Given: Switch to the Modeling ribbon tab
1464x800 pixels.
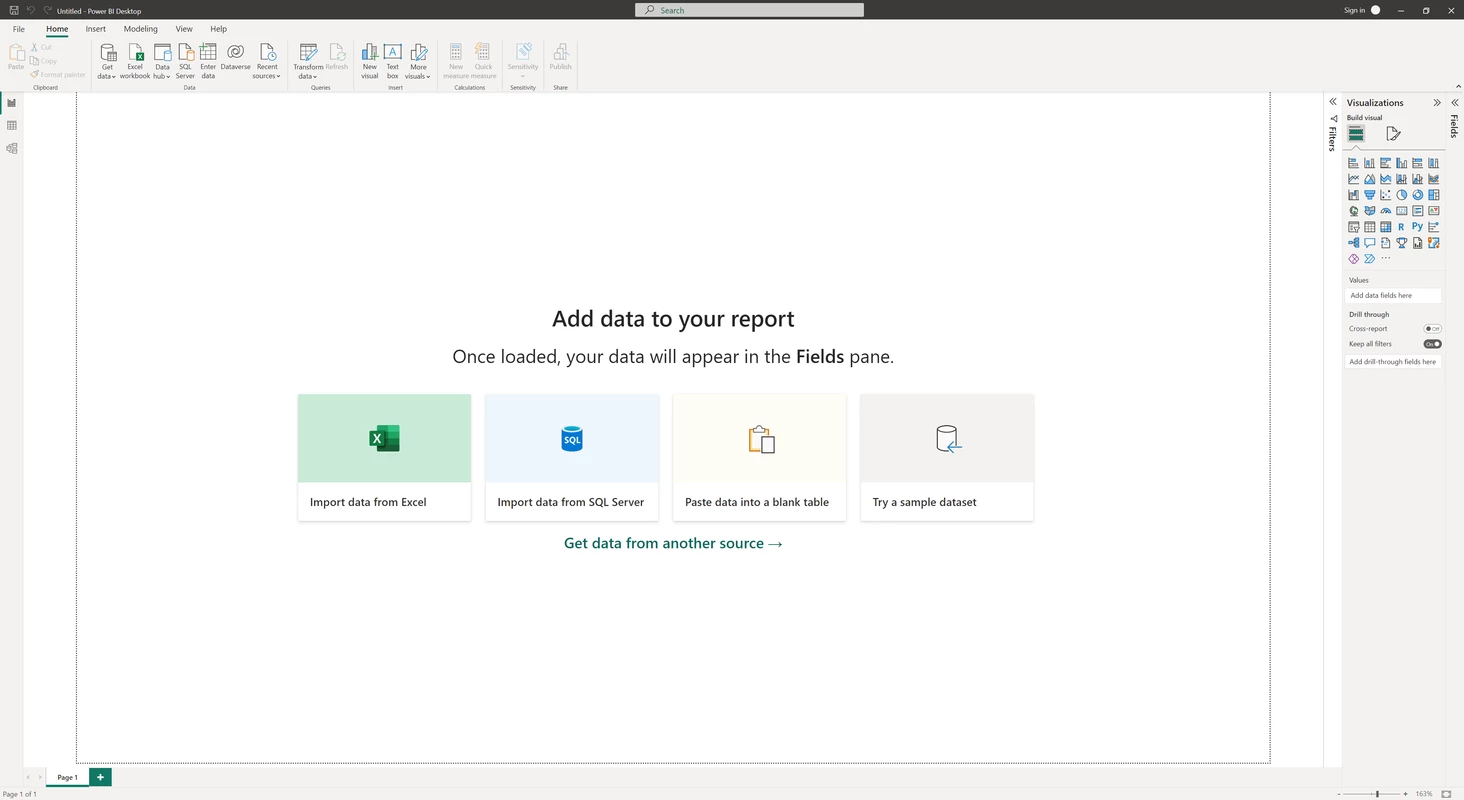Looking at the screenshot, I should (x=141, y=29).
